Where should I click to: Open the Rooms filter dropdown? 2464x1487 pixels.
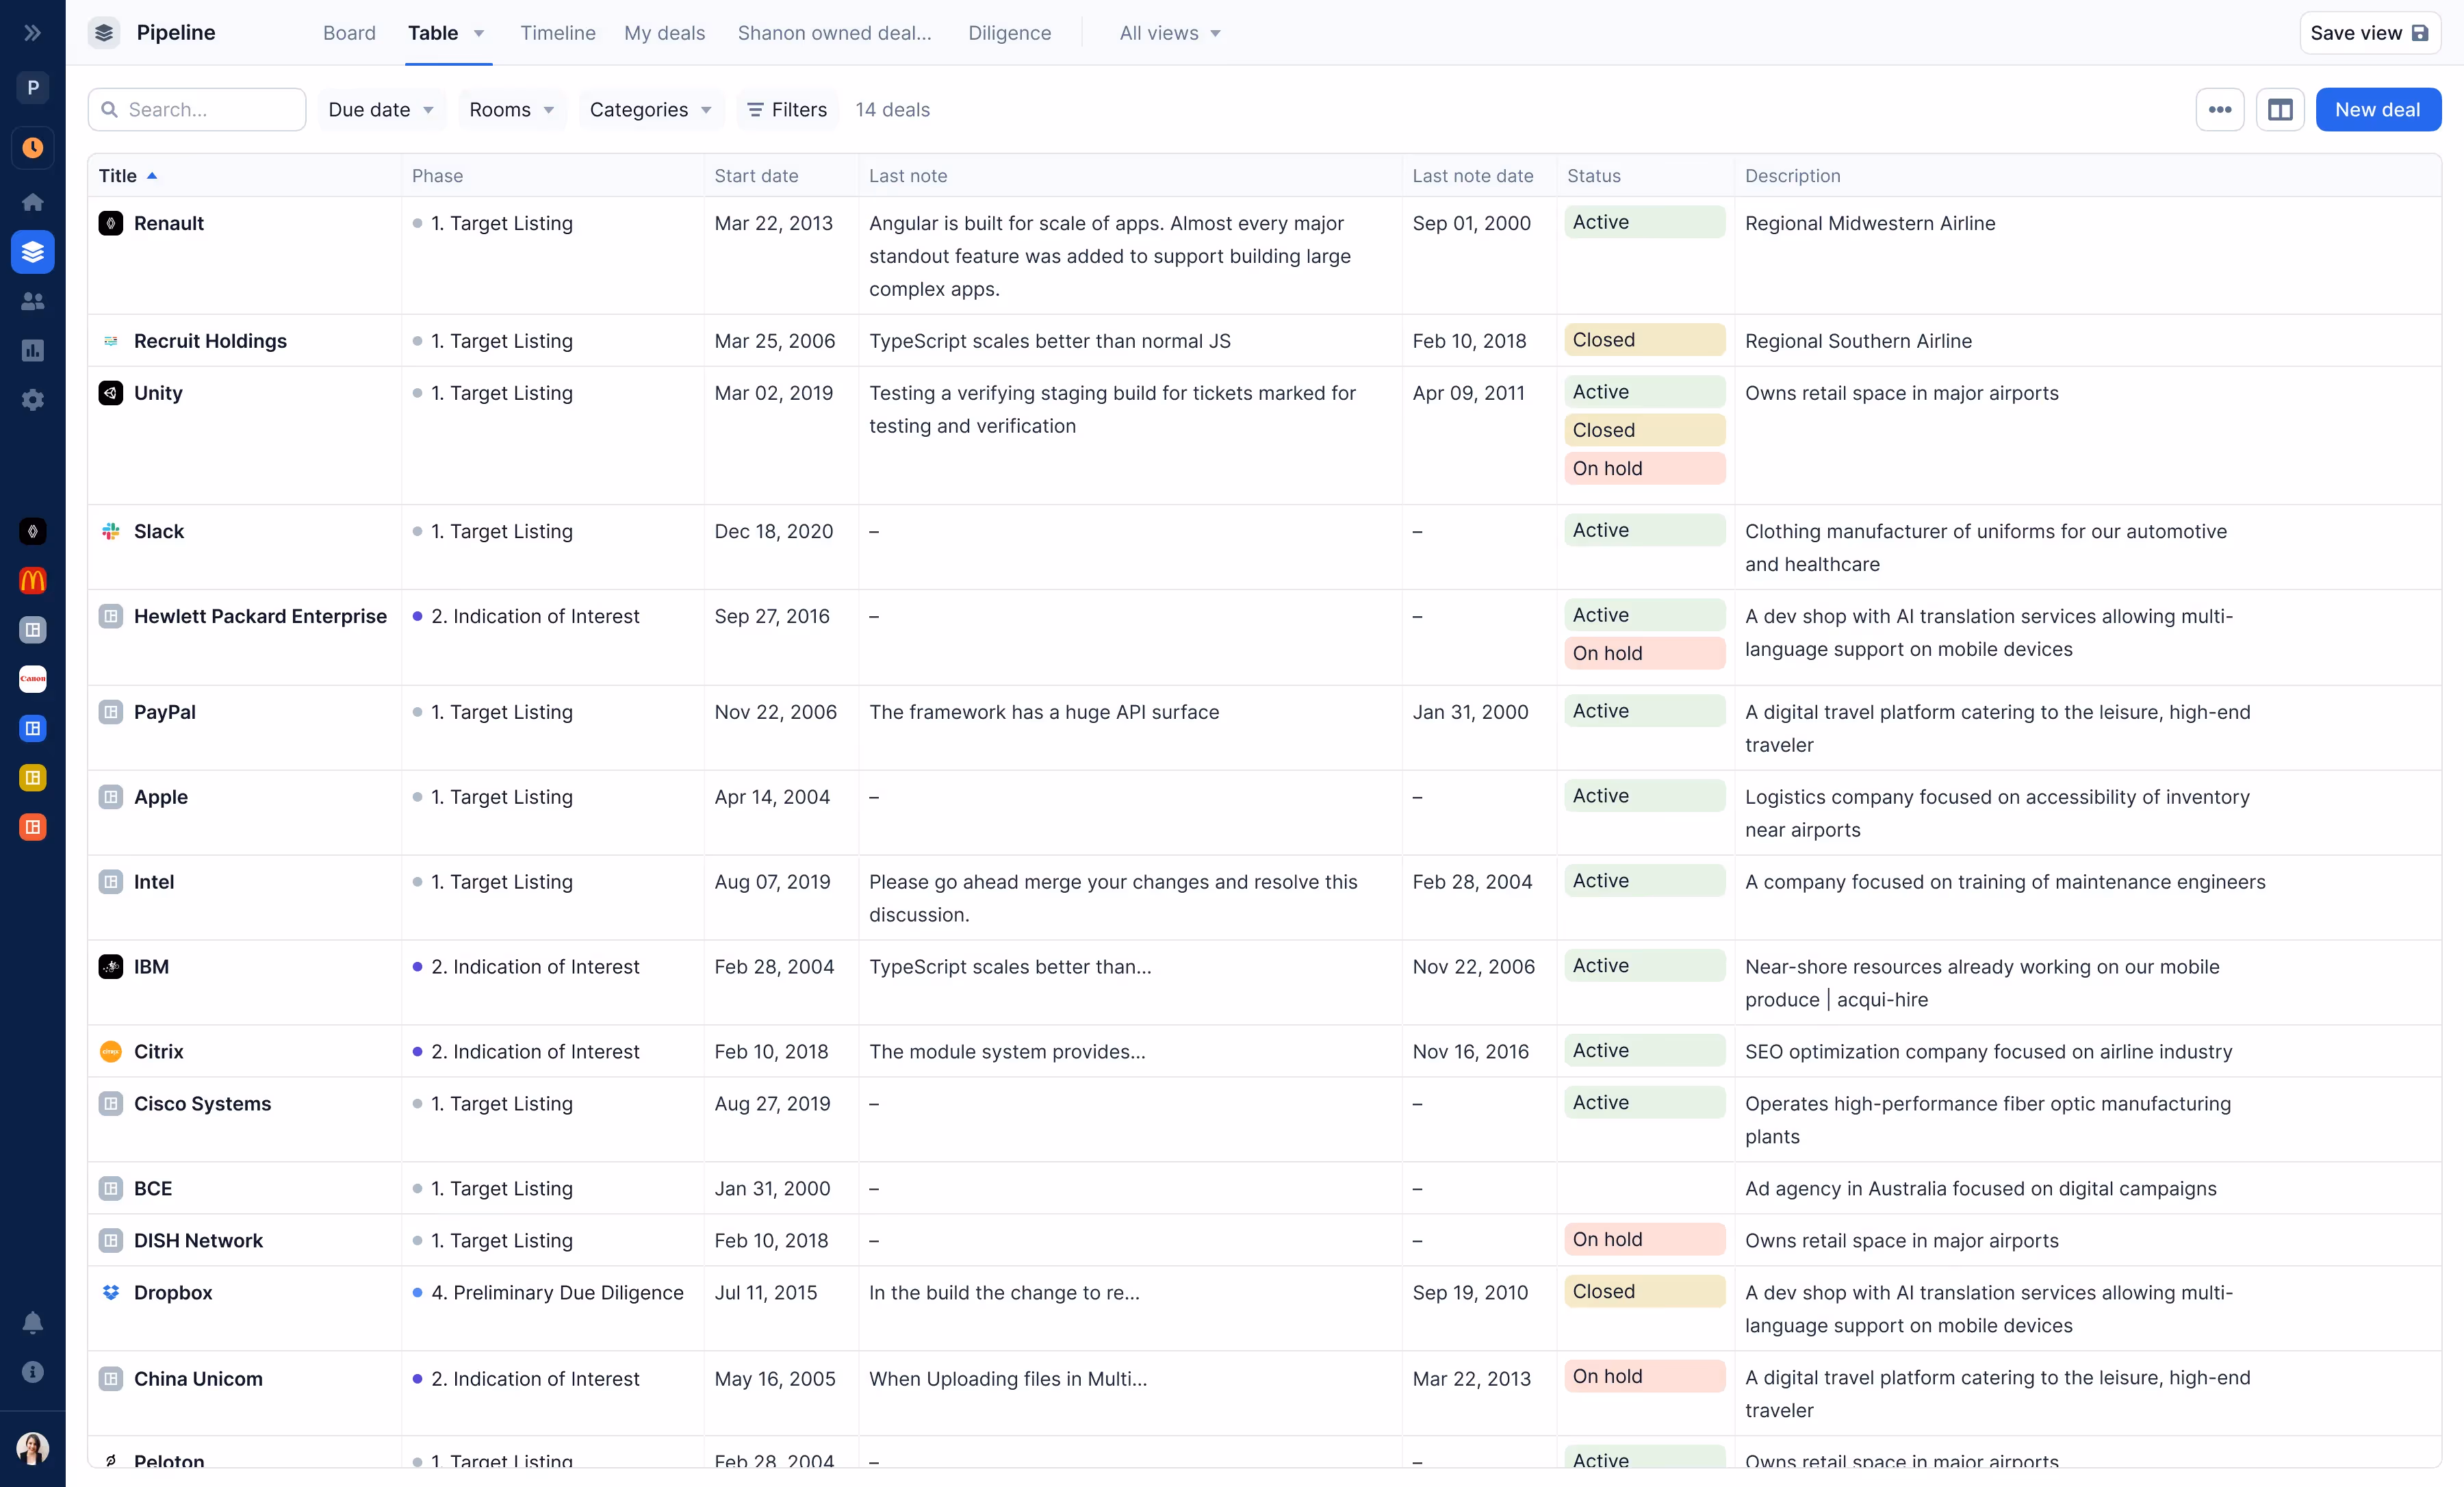pyautogui.click(x=511, y=110)
